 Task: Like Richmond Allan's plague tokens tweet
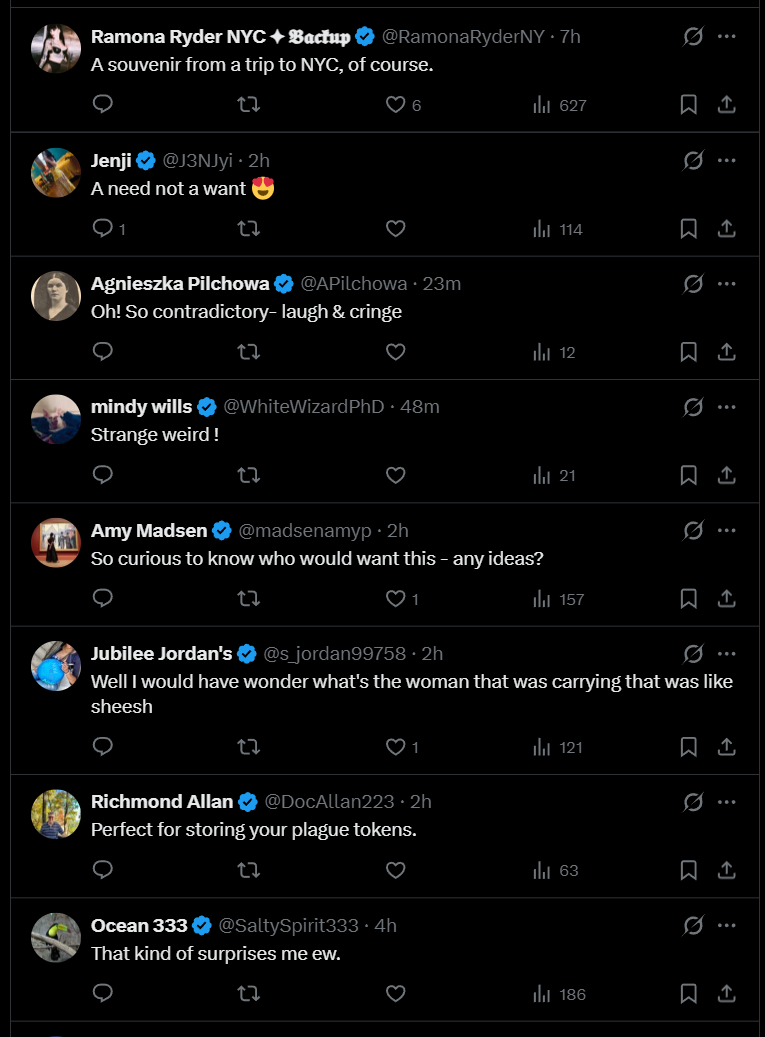(396, 870)
